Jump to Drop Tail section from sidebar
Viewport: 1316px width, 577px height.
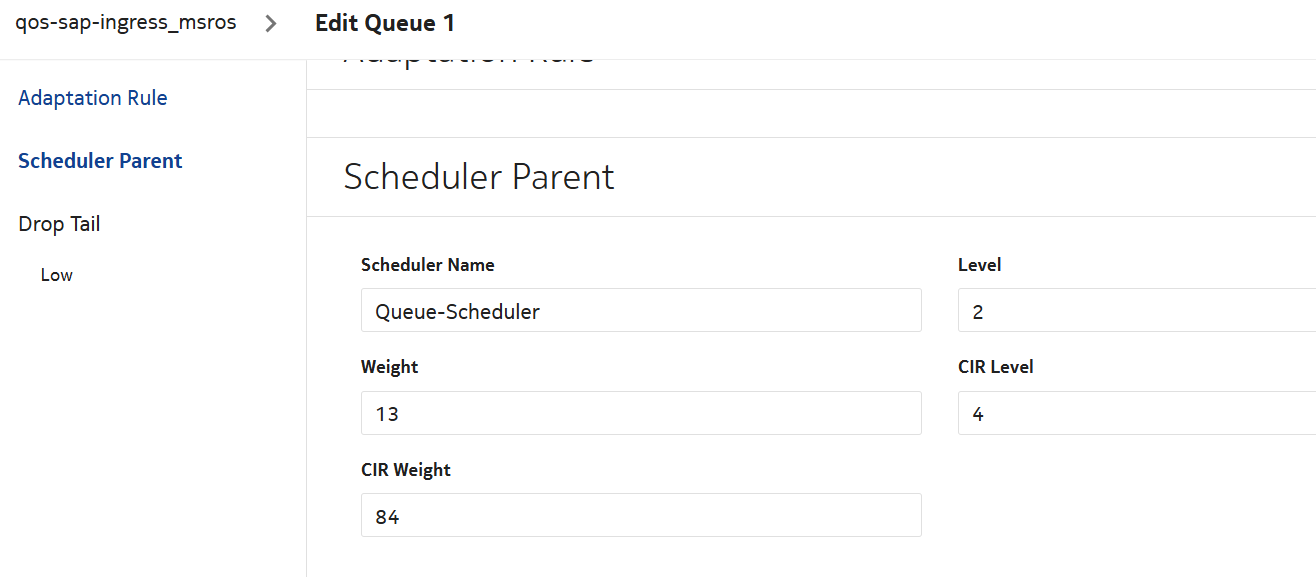[x=59, y=224]
